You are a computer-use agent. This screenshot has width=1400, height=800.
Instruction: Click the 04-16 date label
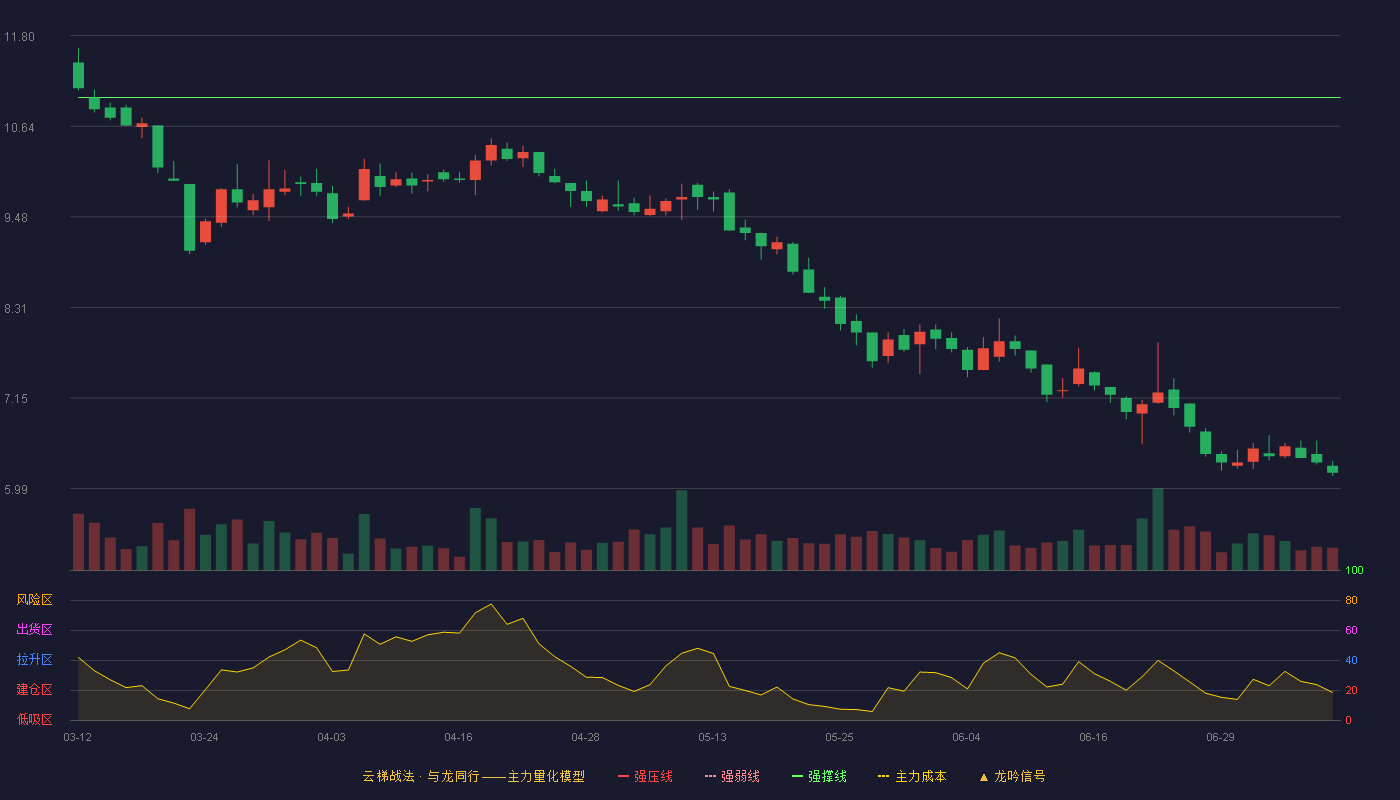tap(458, 737)
